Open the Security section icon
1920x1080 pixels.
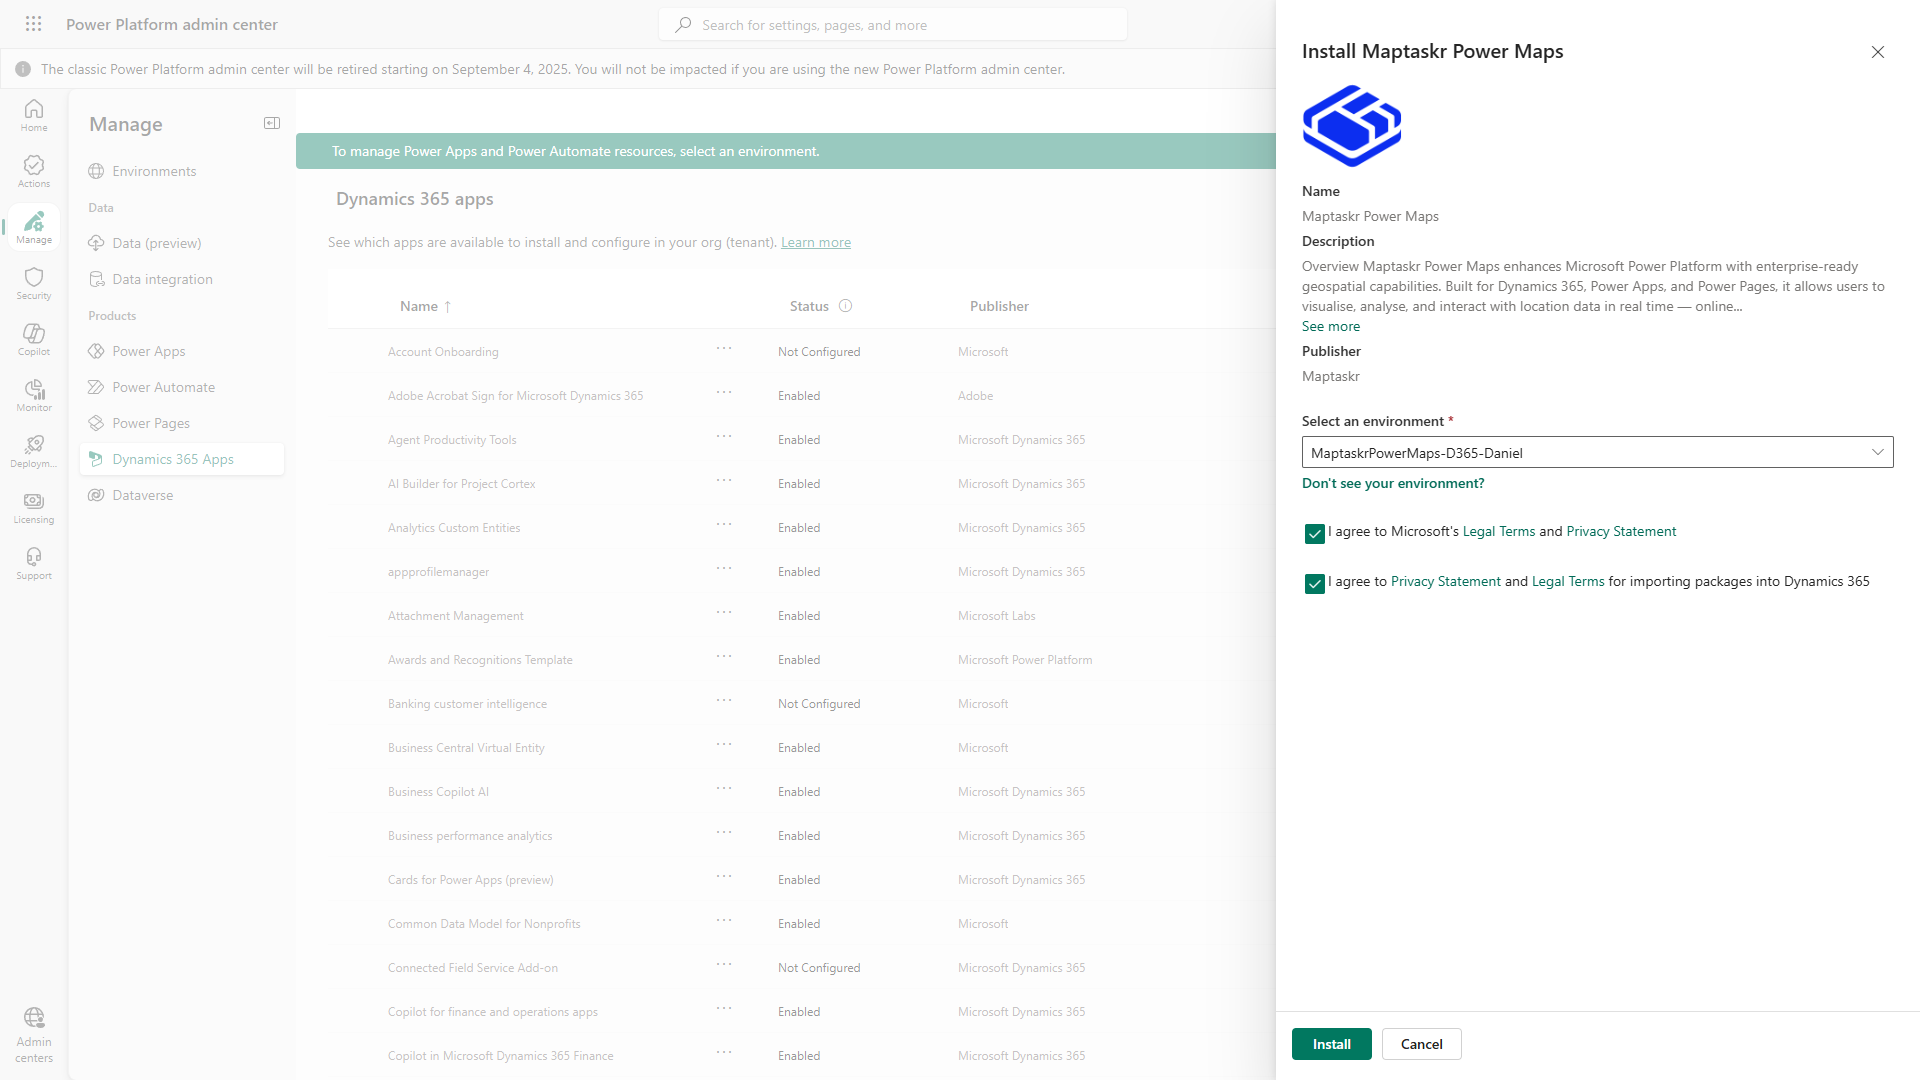click(33, 283)
